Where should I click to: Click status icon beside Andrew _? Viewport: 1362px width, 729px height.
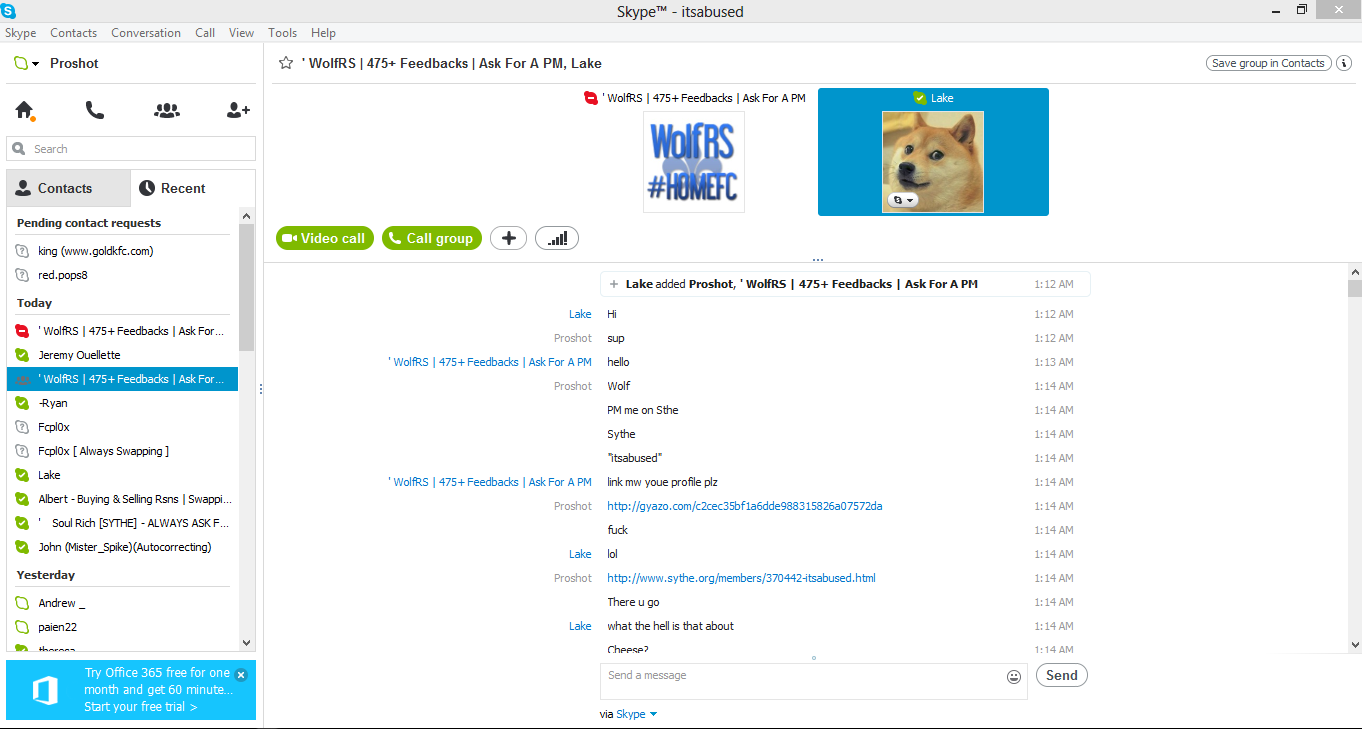[x=22, y=603]
